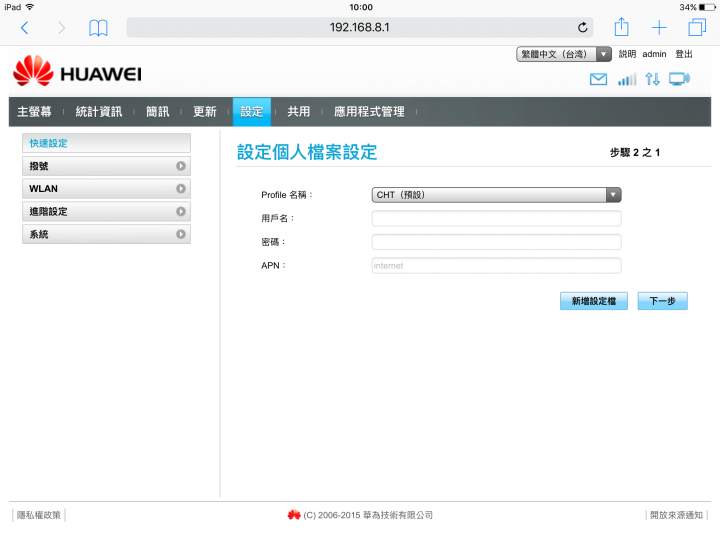Open the 共用 sharing tab
720x540 pixels.
(x=298, y=112)
